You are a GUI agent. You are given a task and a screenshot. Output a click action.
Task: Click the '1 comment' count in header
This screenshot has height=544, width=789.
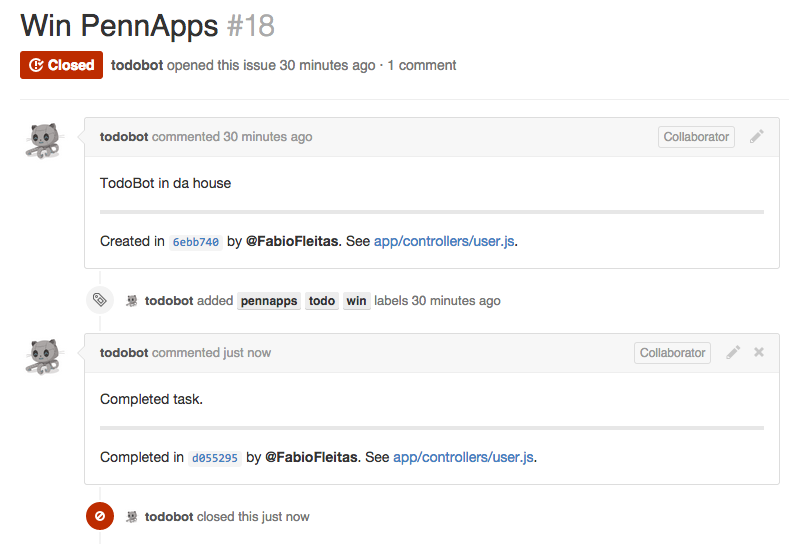(x=422, y=65)
